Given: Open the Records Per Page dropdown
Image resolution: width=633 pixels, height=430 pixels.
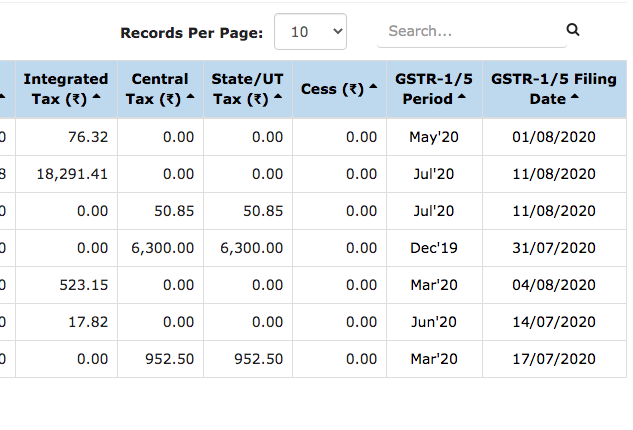Looking at the screenshot, I should coord(310,31).
